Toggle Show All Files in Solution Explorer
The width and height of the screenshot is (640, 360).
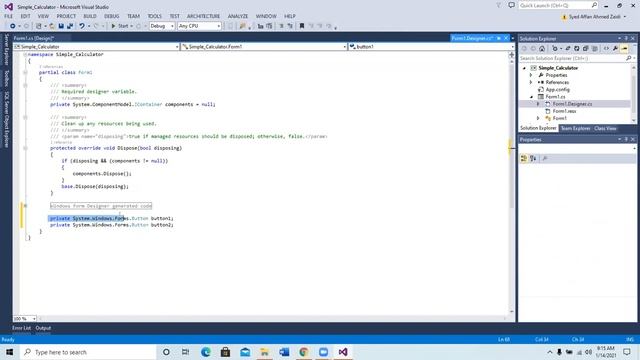595,49
